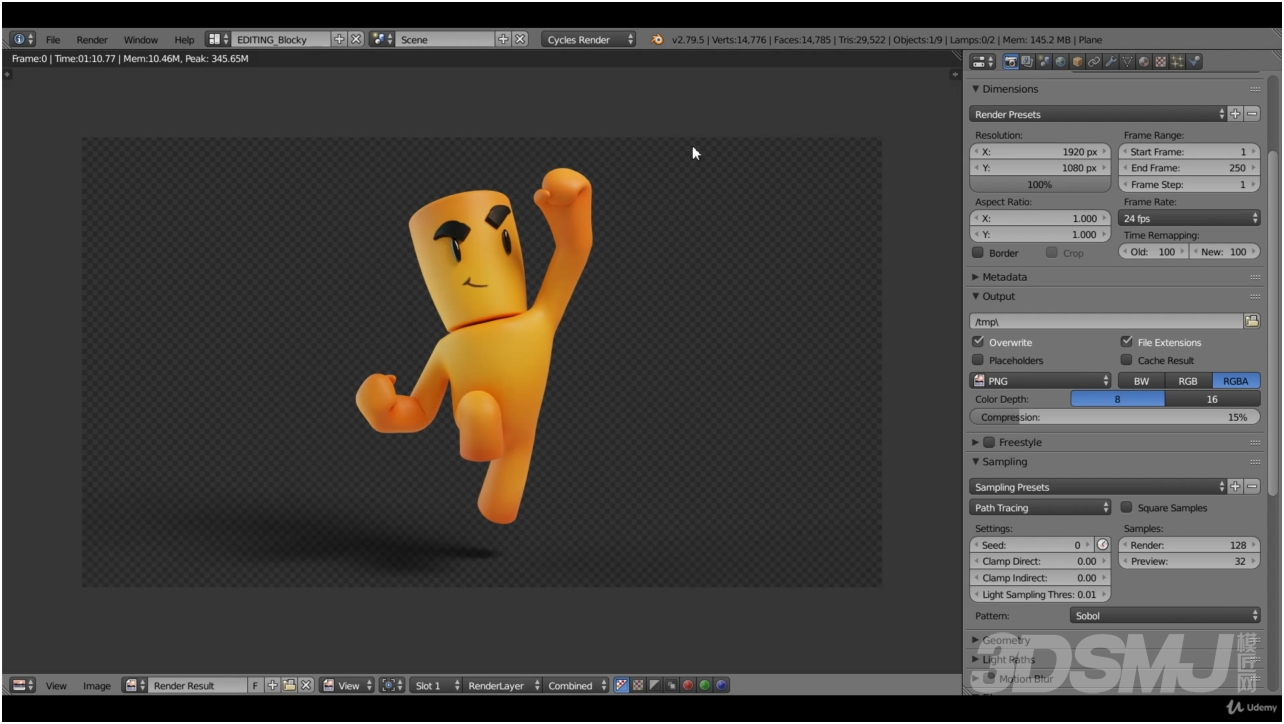The height and width of the screenshot is (724, 1284).
Task: Show Red display channel
Action: pyautogui.click(x=688, y=686)
